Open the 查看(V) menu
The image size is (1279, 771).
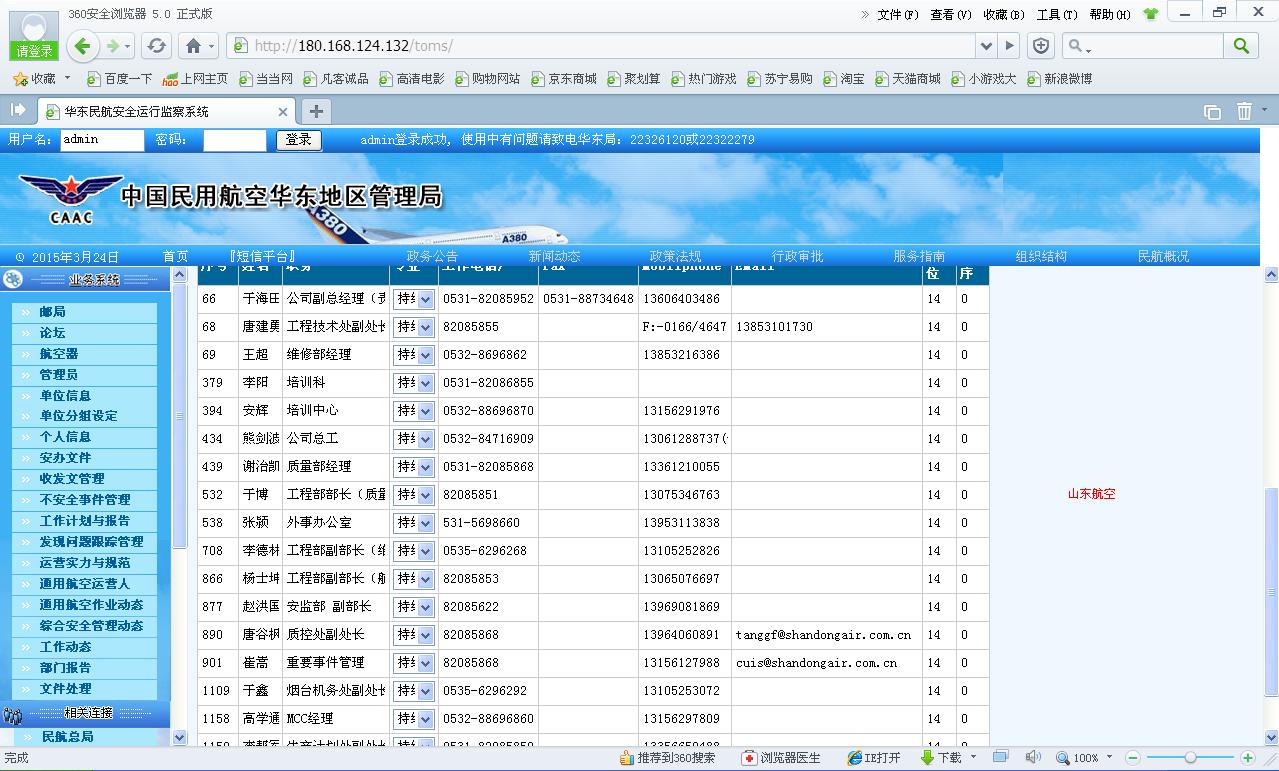tap(950, 14)
